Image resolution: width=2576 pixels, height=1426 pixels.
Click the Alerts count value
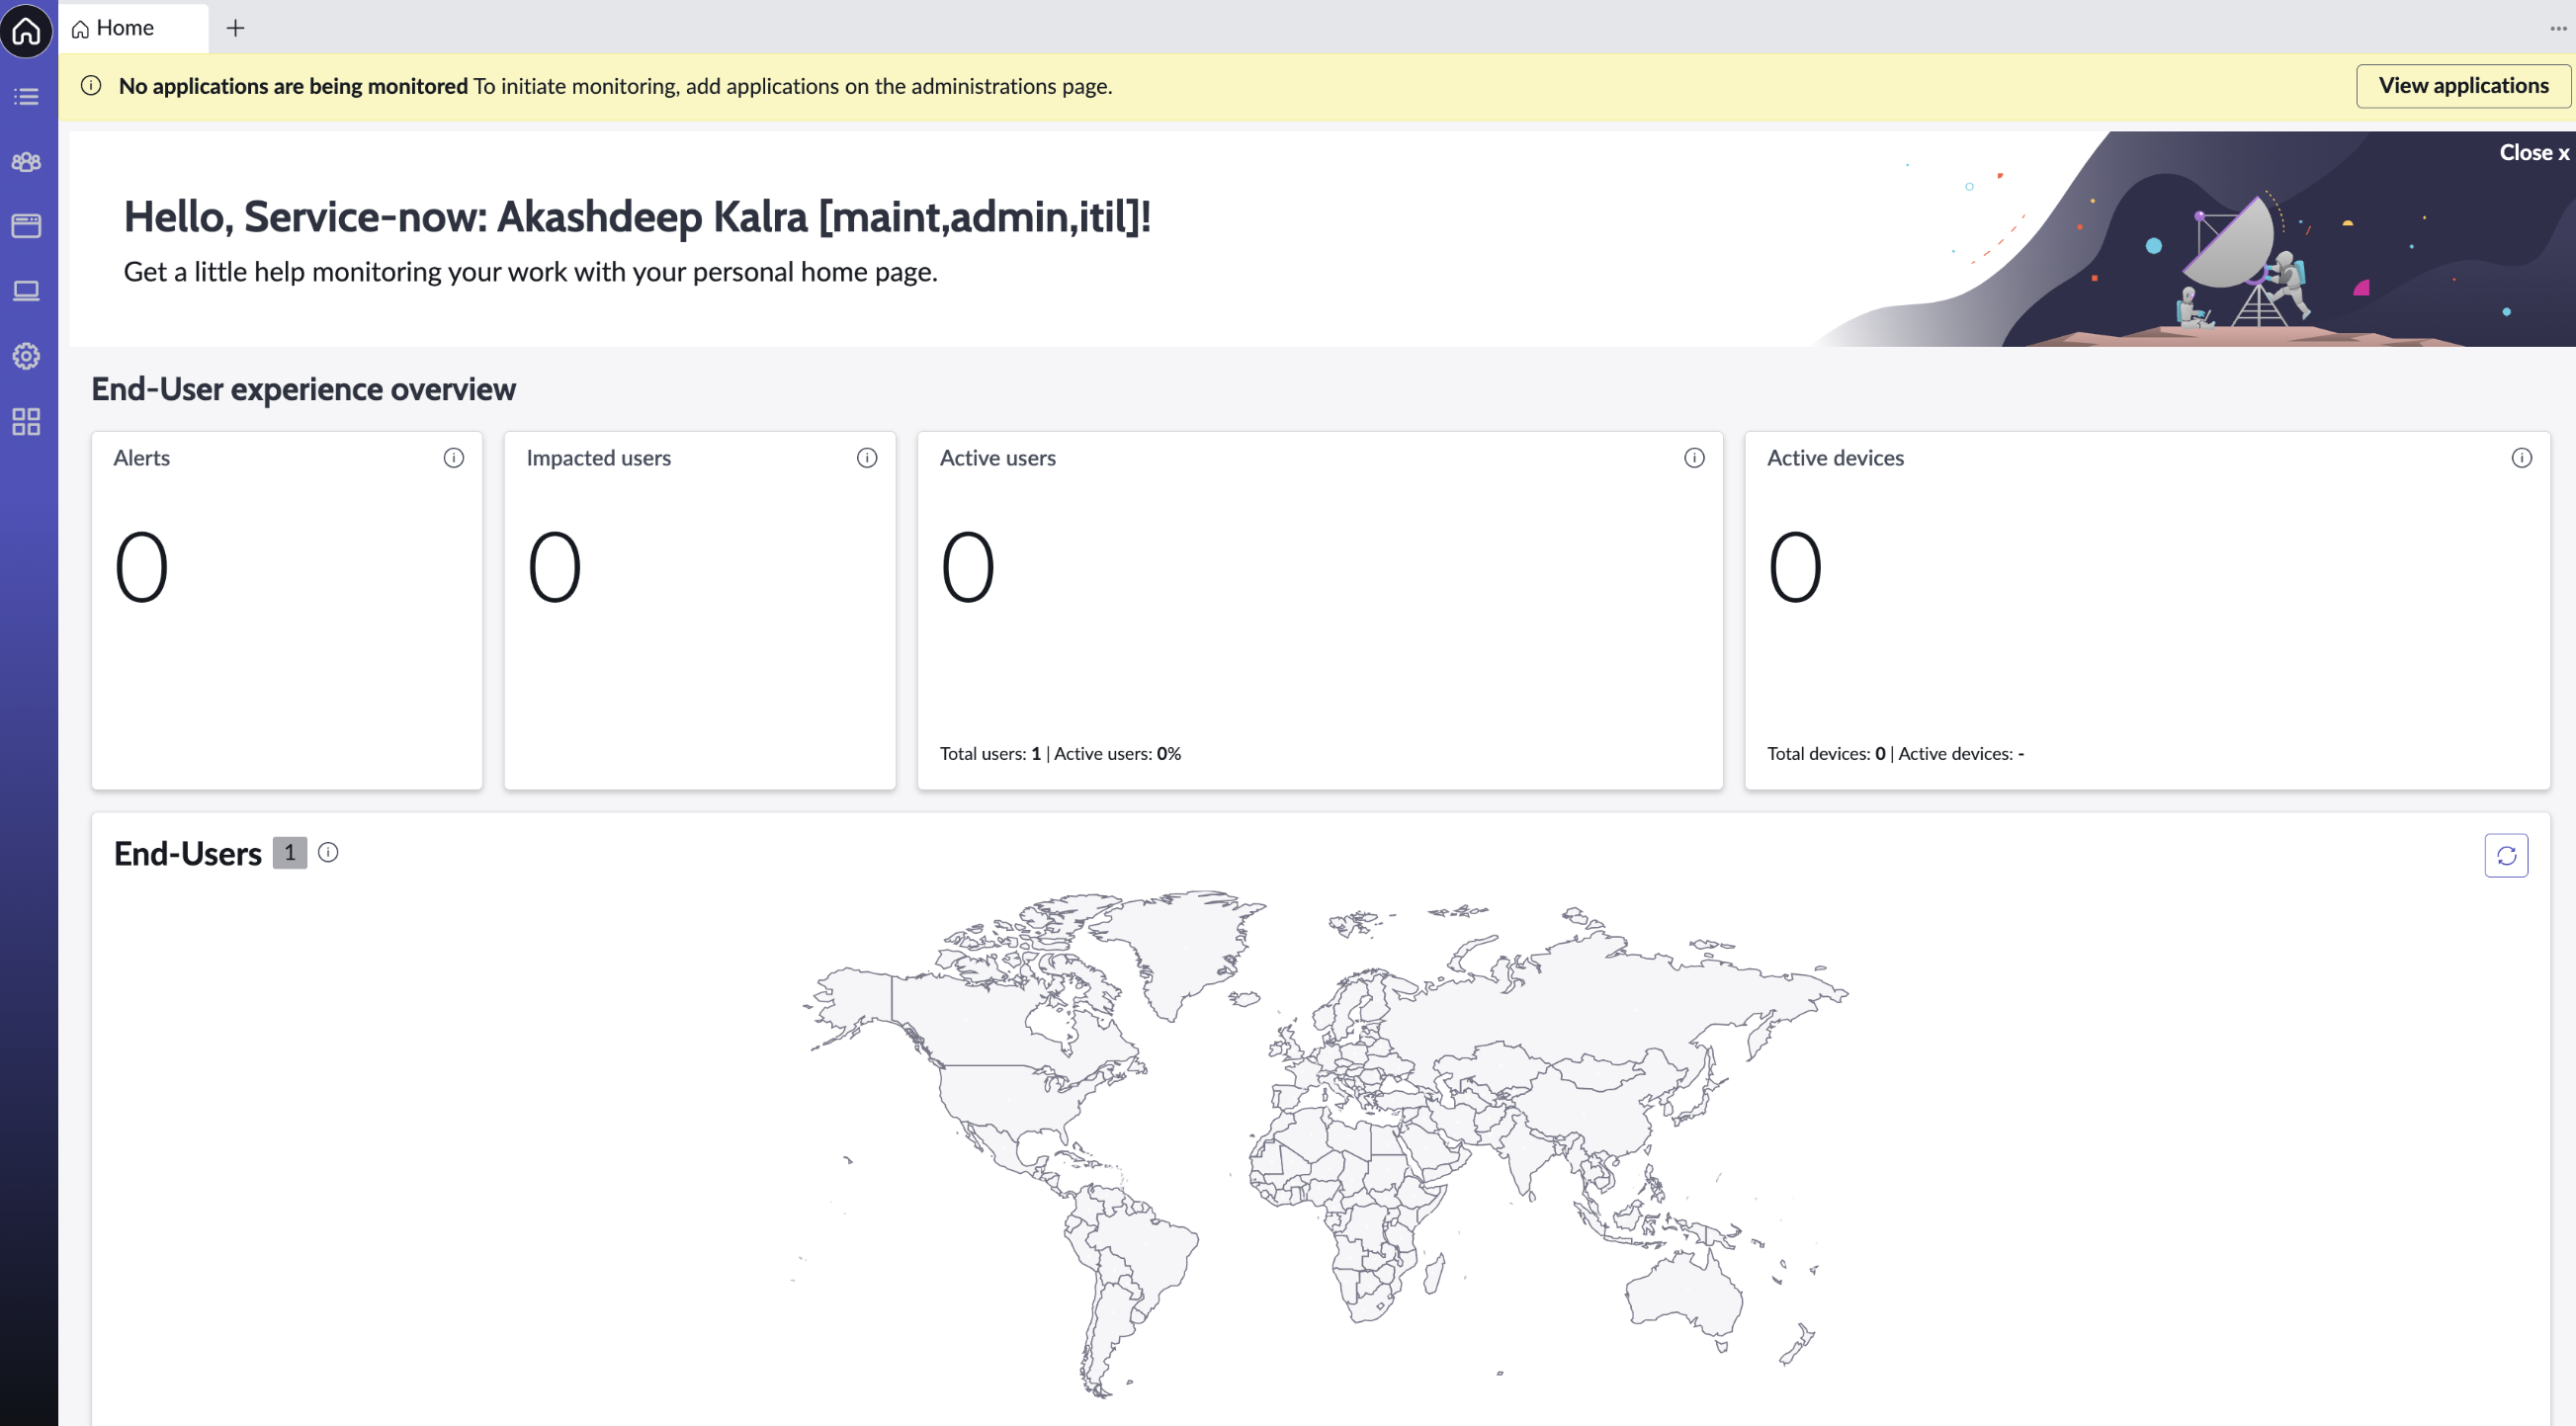tap(141, 567)
